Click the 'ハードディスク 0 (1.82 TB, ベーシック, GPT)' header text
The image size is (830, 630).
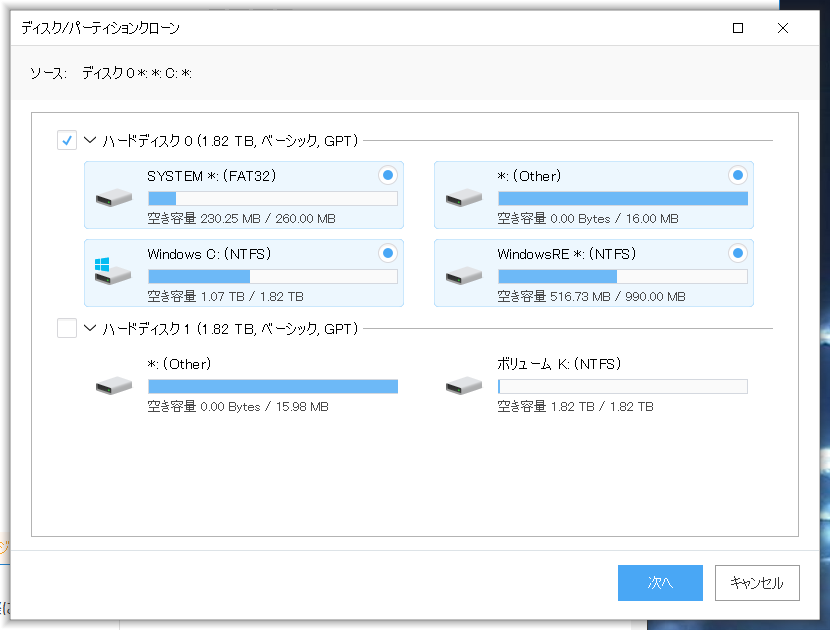click(x=230, y=141)
